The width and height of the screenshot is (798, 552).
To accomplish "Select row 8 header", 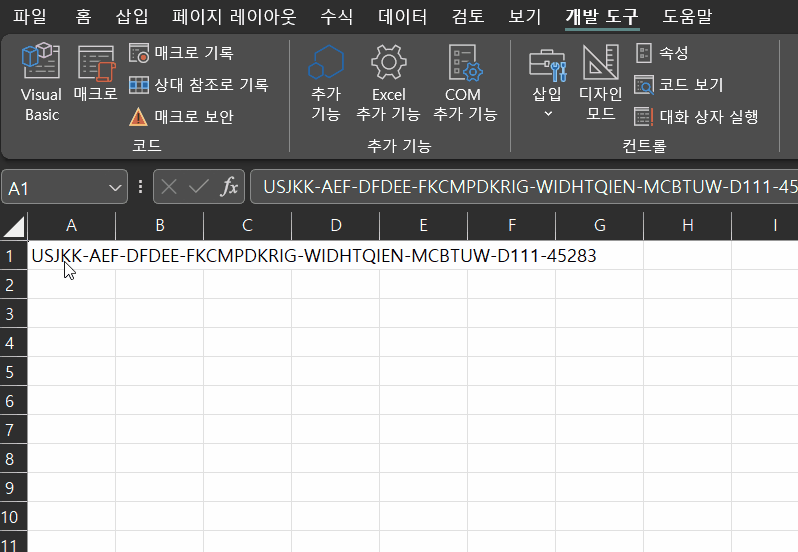I will (x=13, y=458).
